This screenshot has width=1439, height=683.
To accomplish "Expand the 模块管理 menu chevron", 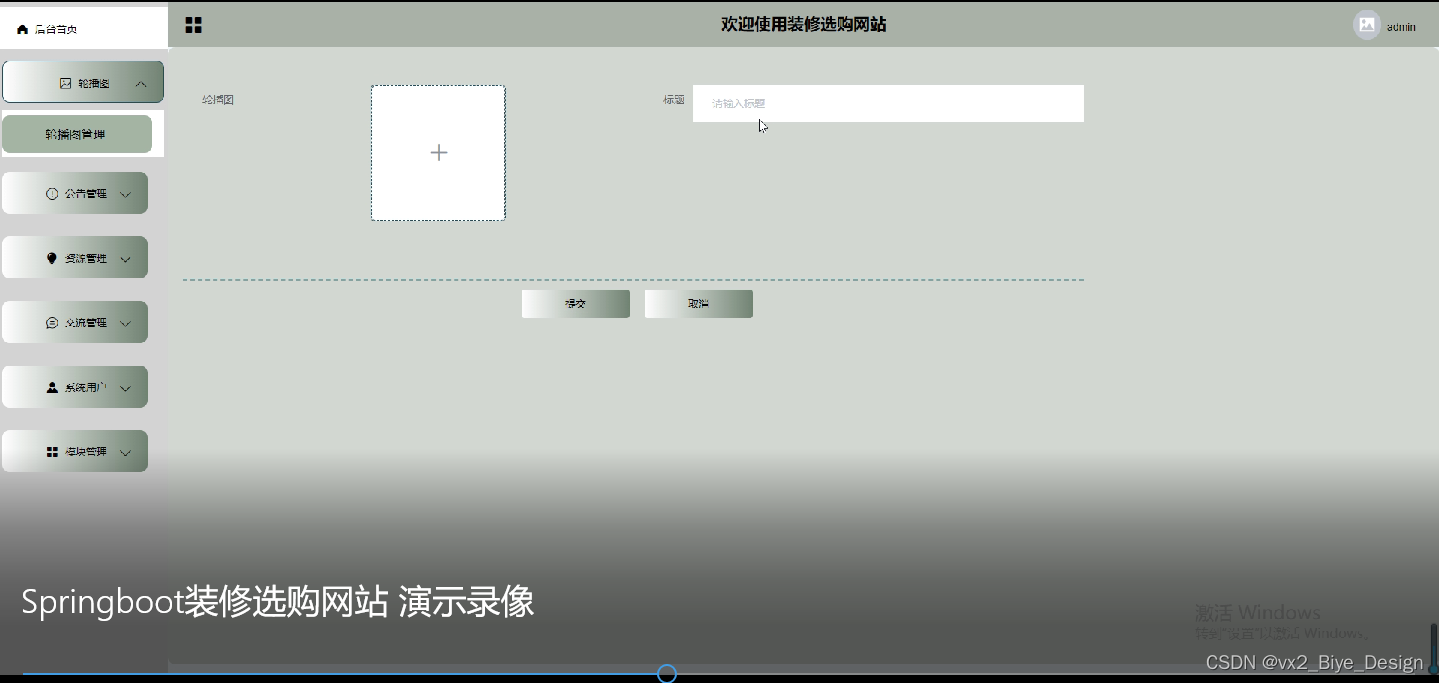I will coord(126,452).
